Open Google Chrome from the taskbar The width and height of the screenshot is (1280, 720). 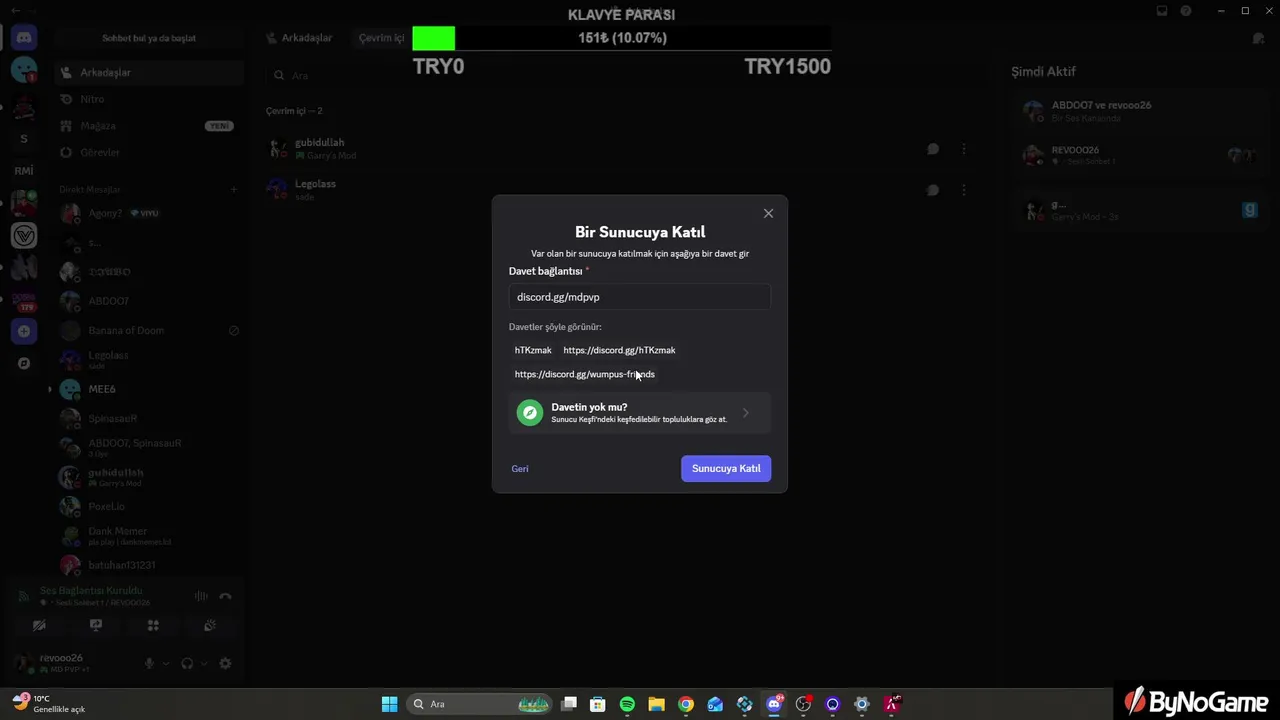[686, 704]
